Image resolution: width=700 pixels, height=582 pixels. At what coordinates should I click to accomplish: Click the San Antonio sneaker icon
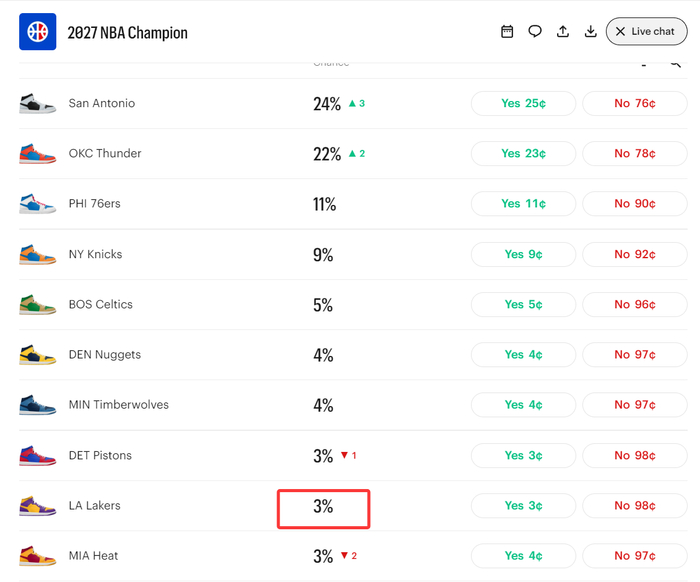38,104
